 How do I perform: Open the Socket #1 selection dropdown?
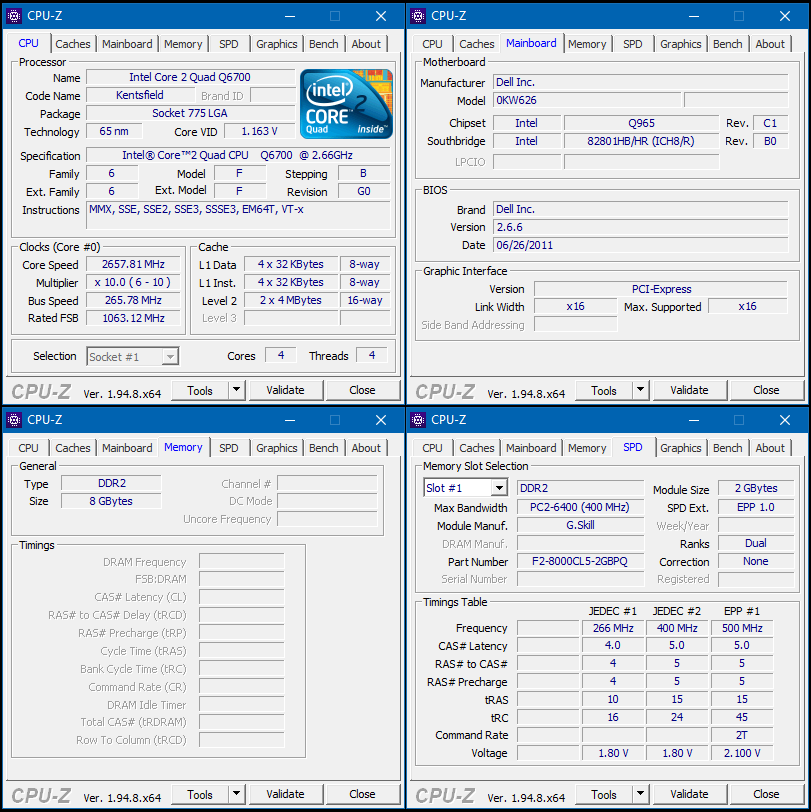coord(170,357)
